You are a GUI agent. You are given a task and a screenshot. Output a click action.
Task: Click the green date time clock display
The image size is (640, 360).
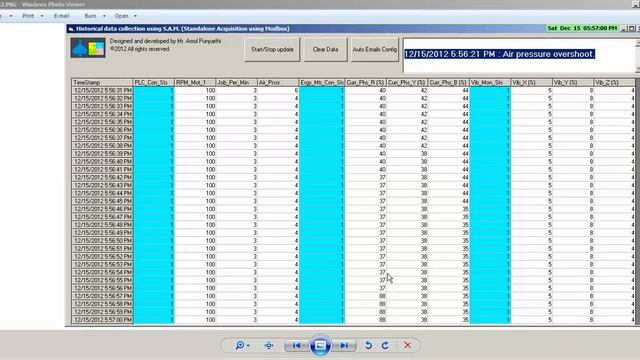582,28
